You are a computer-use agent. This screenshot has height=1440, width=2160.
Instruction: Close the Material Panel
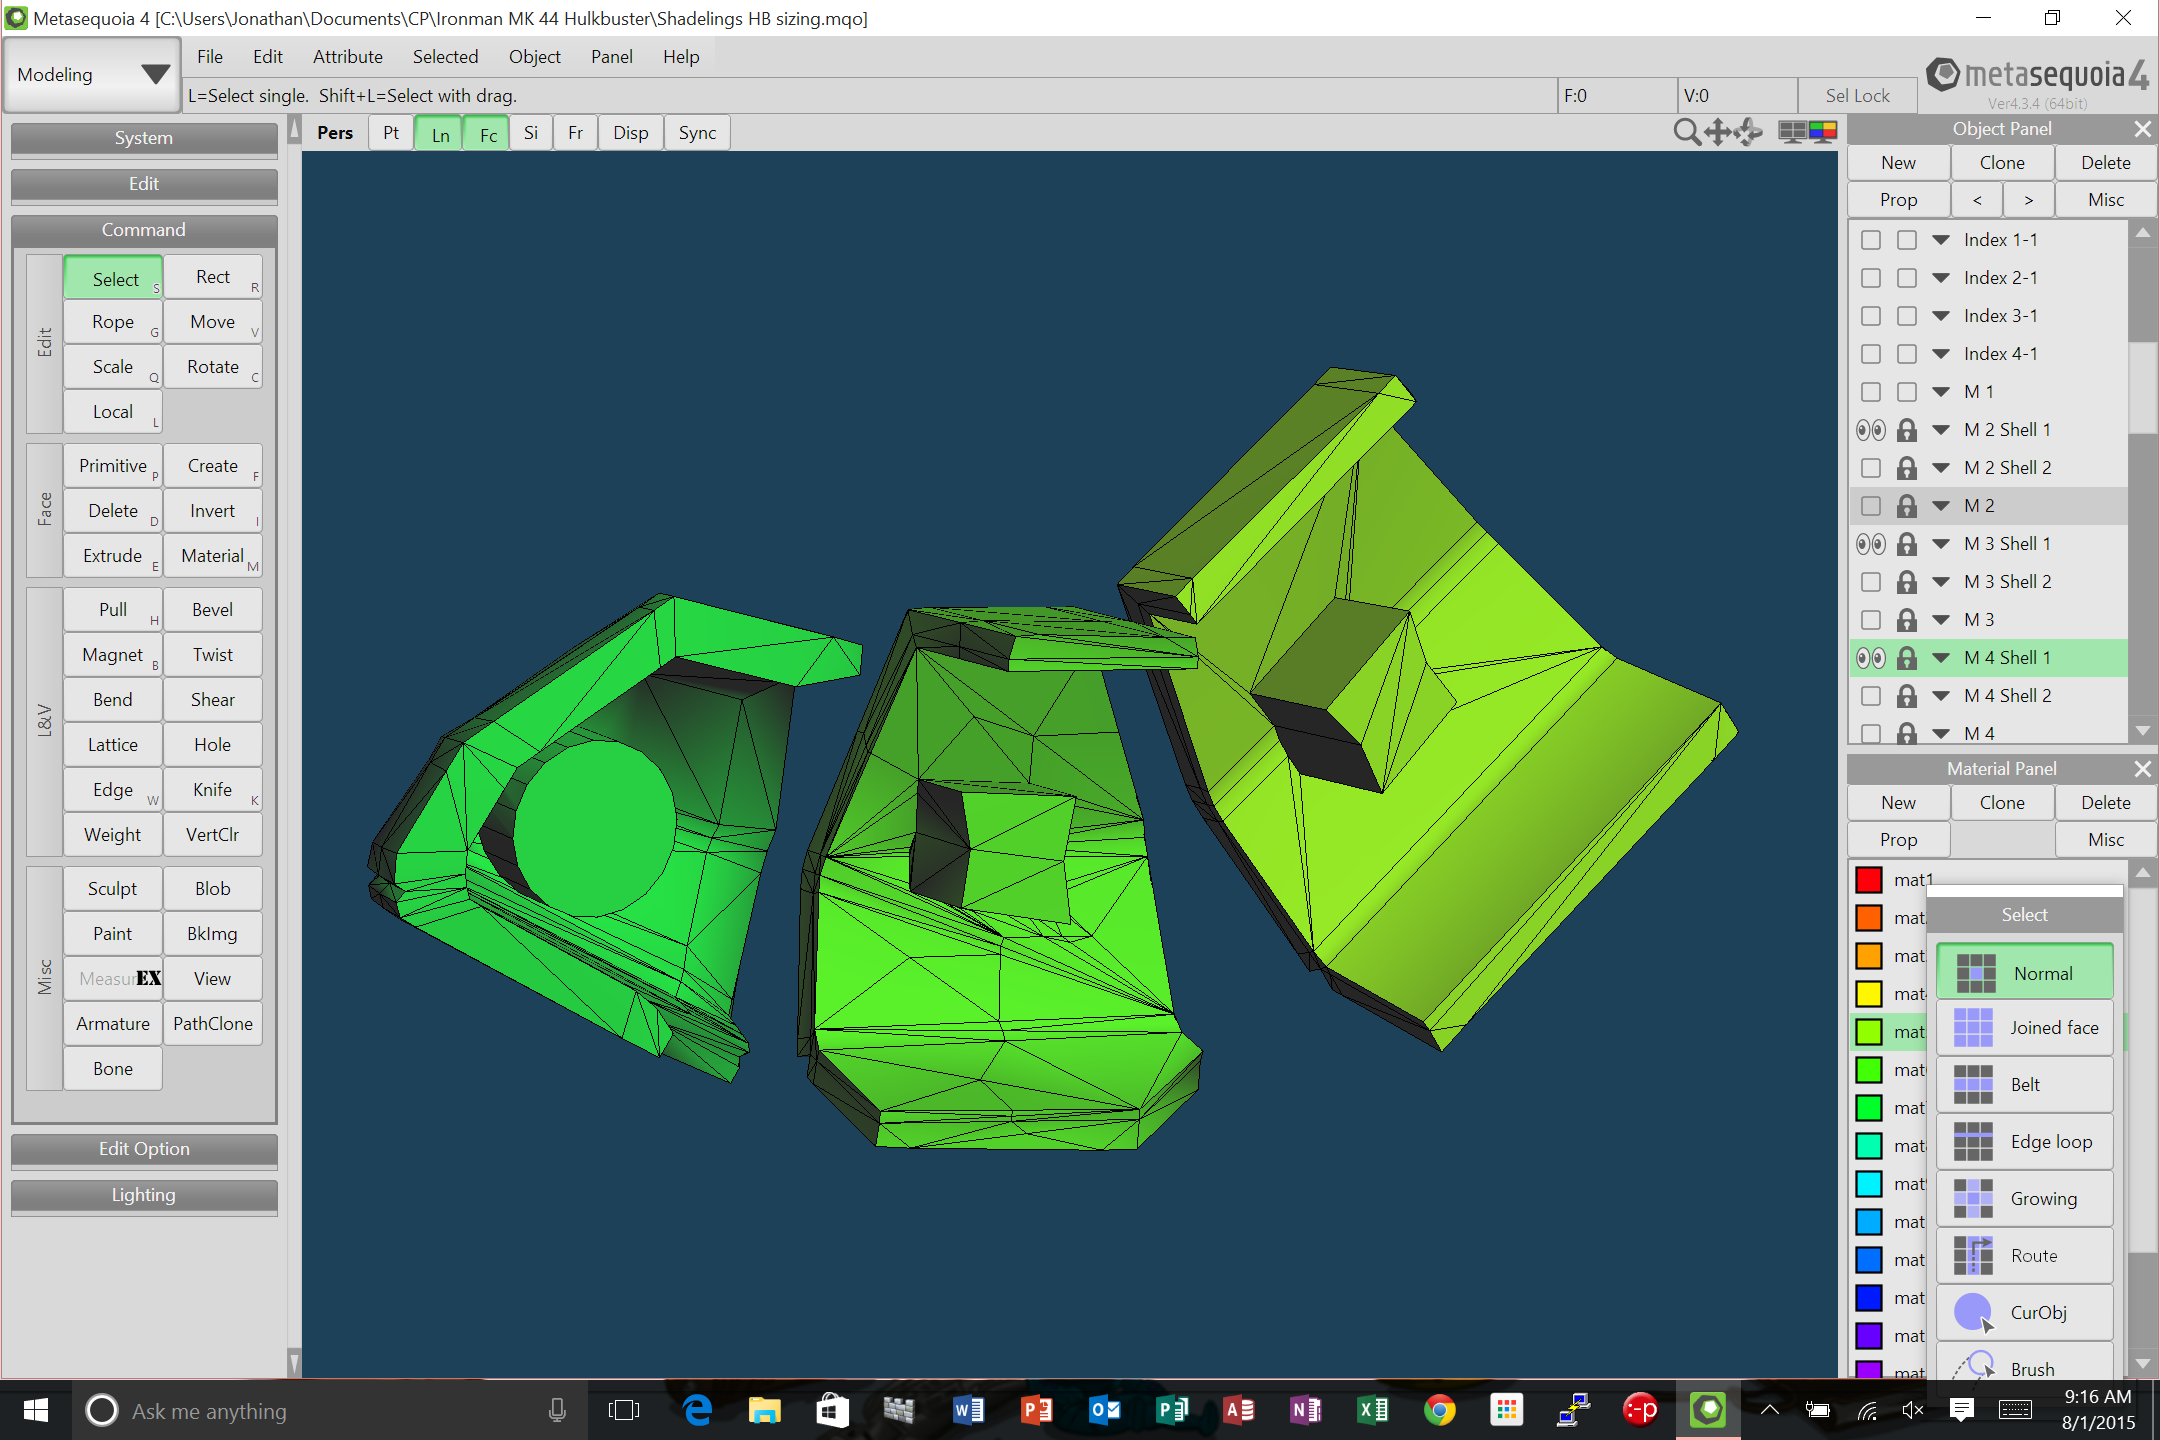pyautogui.click(x=2142, y=769)
